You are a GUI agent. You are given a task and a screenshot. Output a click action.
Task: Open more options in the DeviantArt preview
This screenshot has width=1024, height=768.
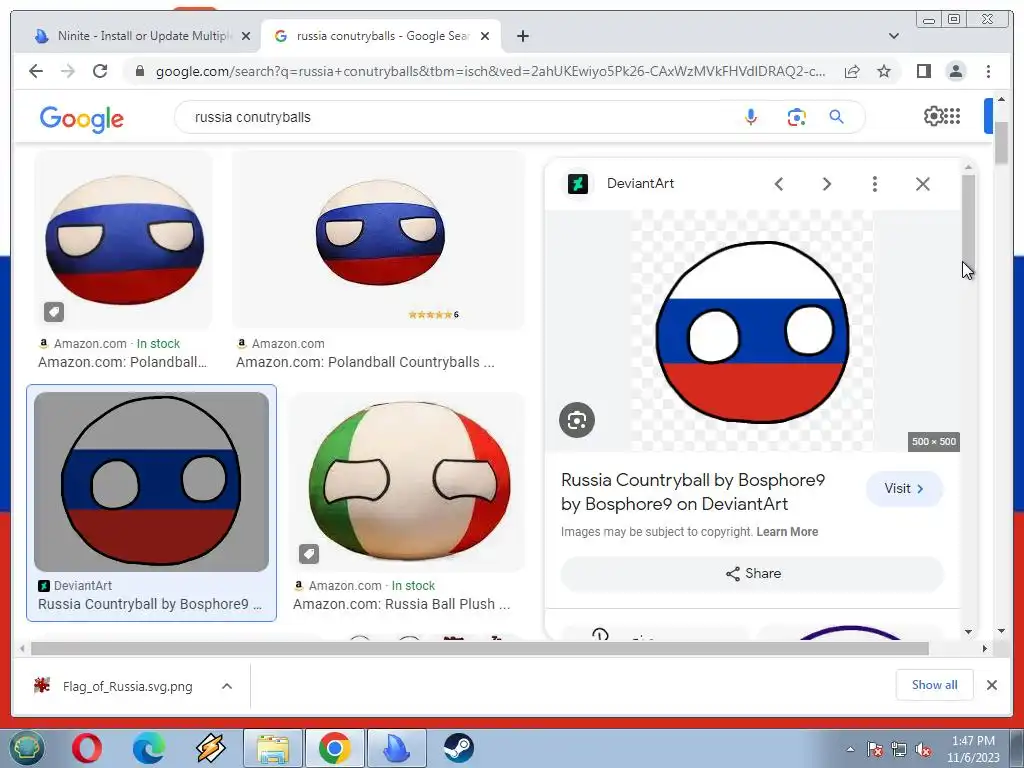click(x=874, y=184)
